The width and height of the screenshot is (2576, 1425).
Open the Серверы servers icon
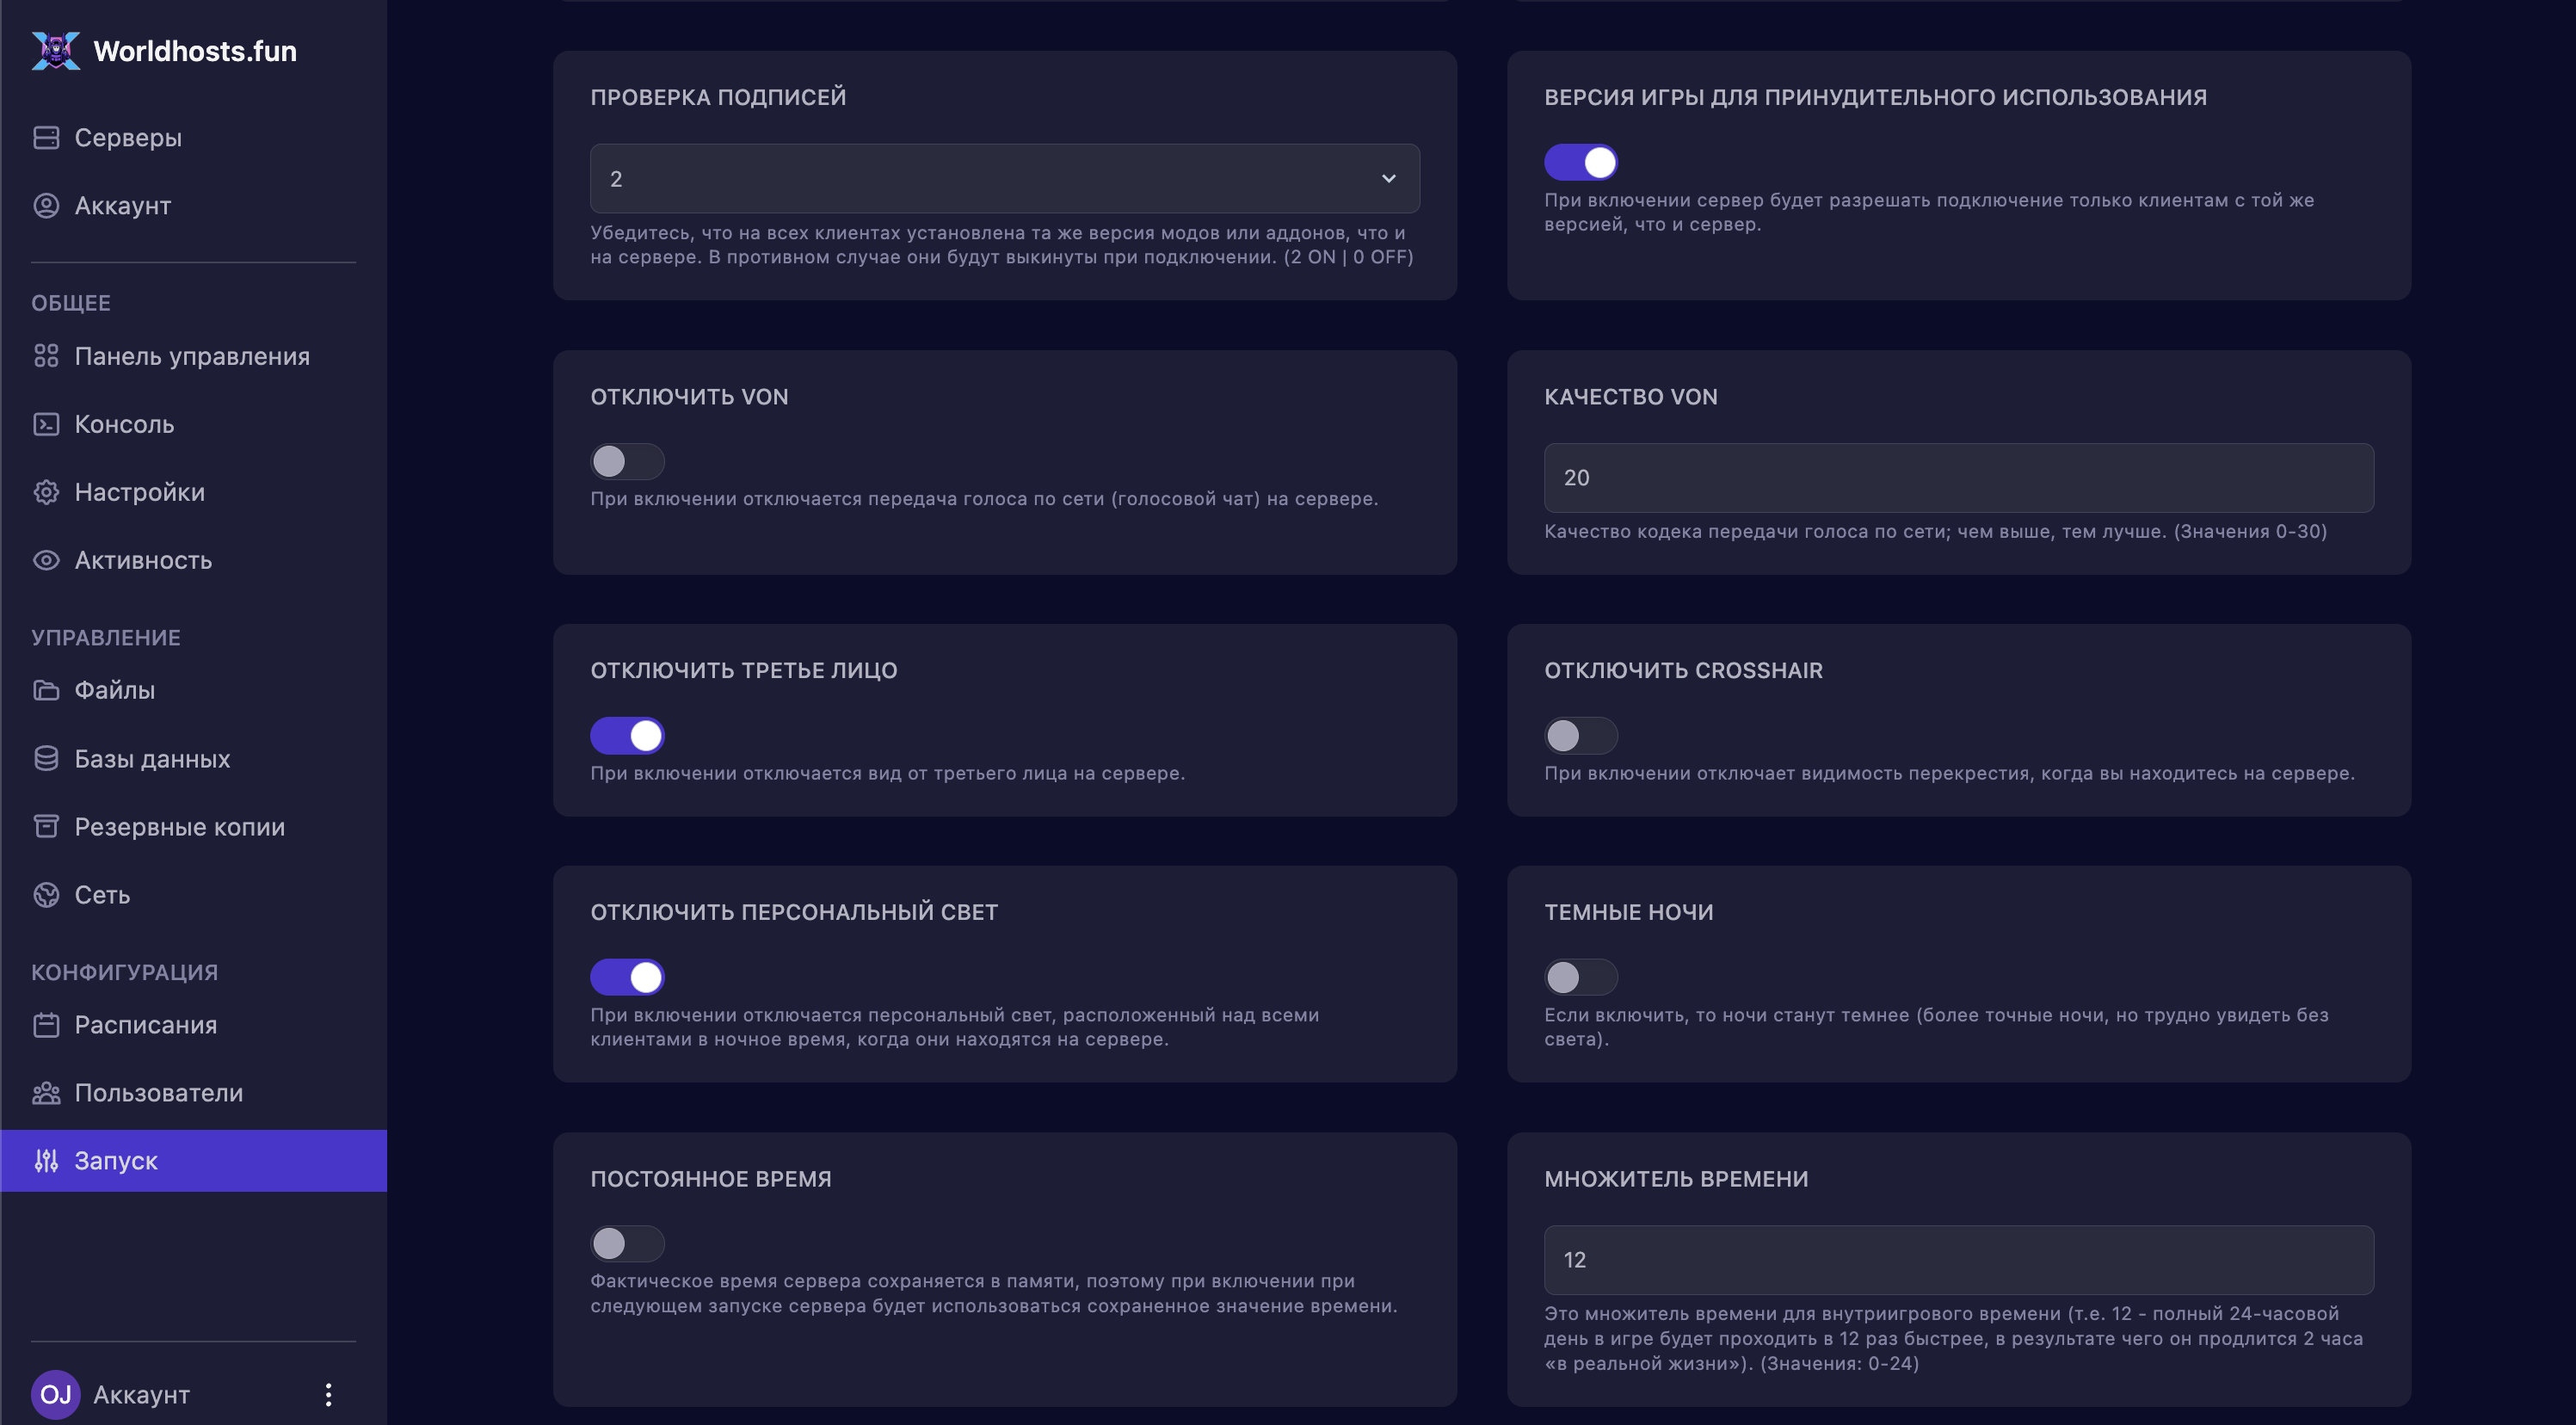click(46, 138)
